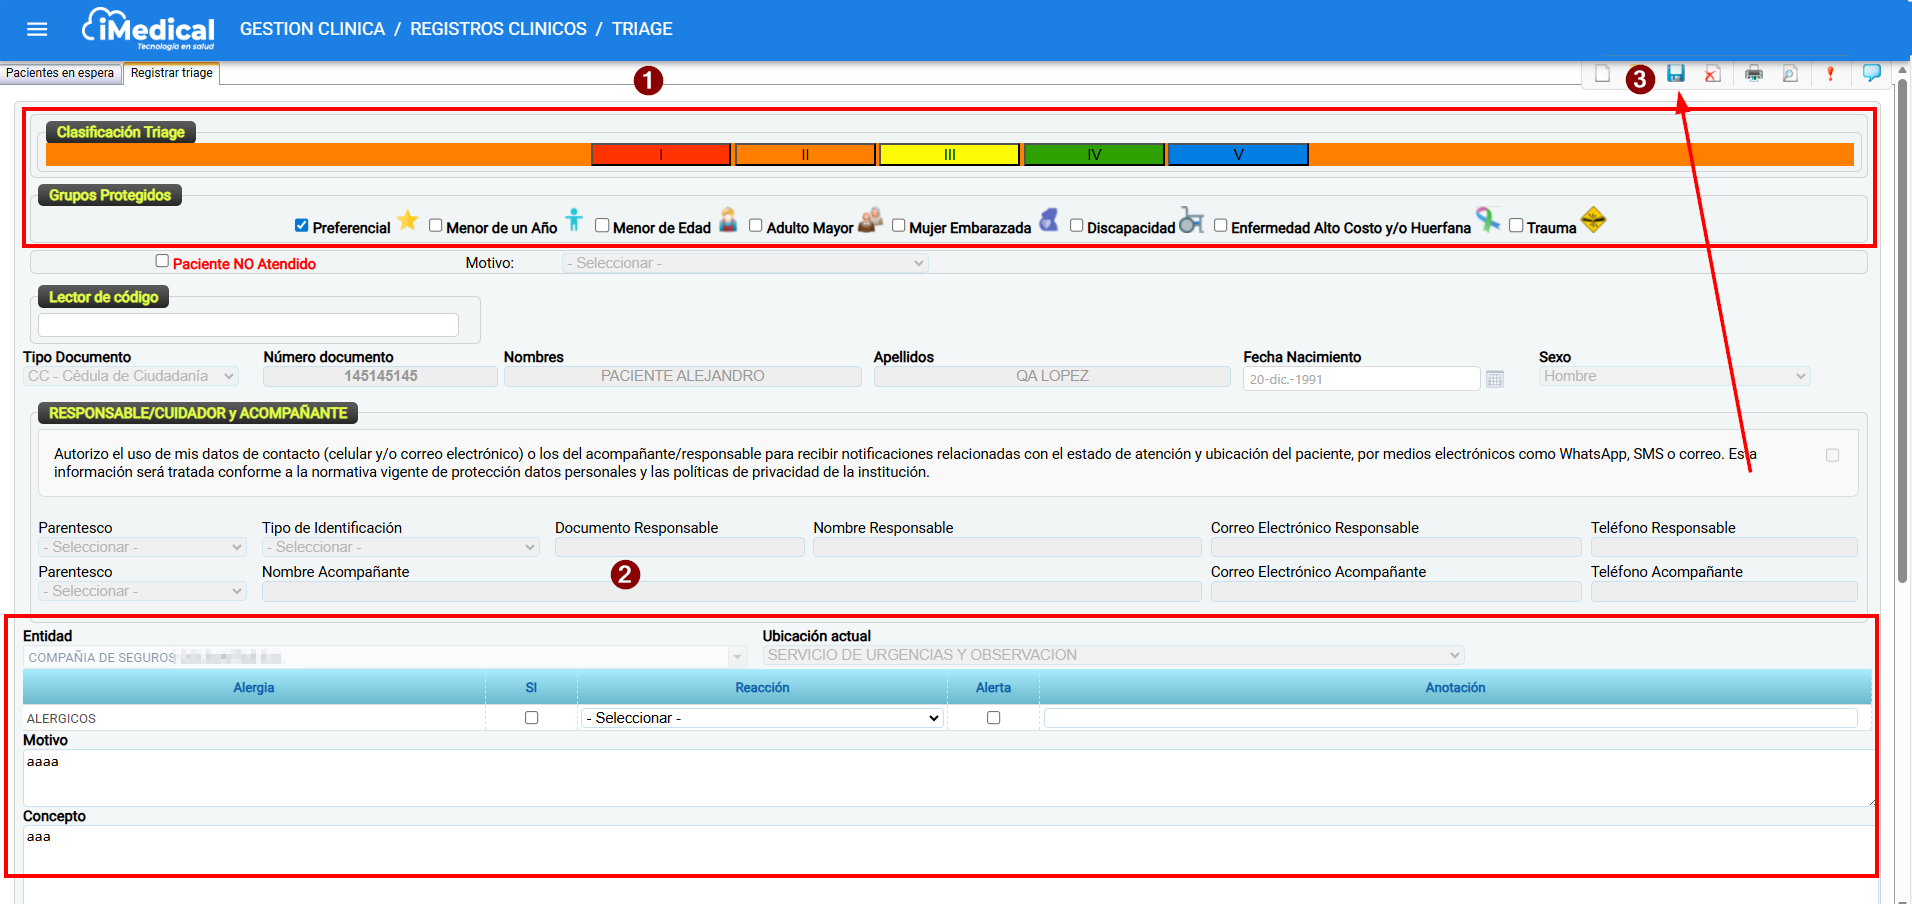Open the document preview magnifier icon
1912x904 pixels.
(1790, 74)
